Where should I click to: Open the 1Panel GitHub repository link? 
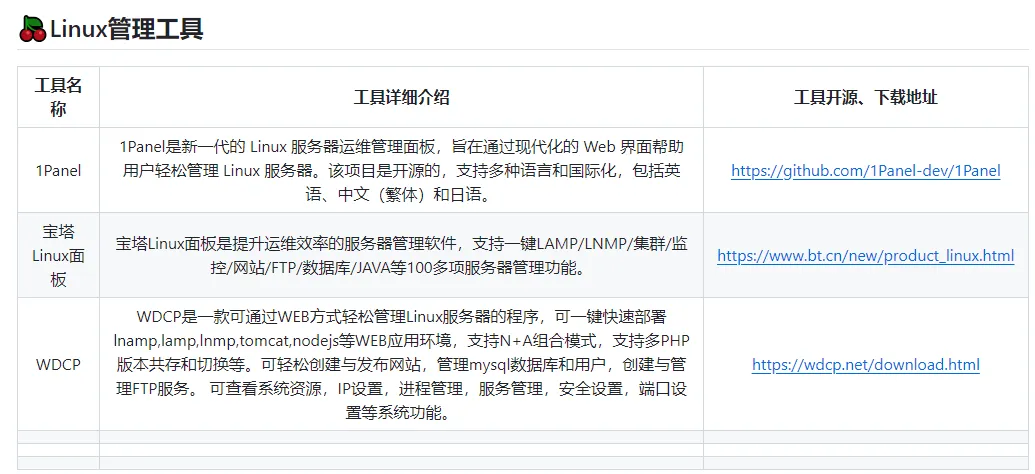point(865,171)
